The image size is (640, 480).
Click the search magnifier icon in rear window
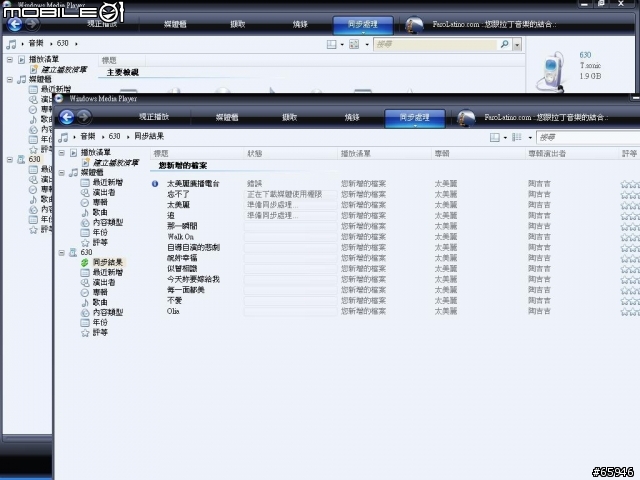[x=505, y=44]
